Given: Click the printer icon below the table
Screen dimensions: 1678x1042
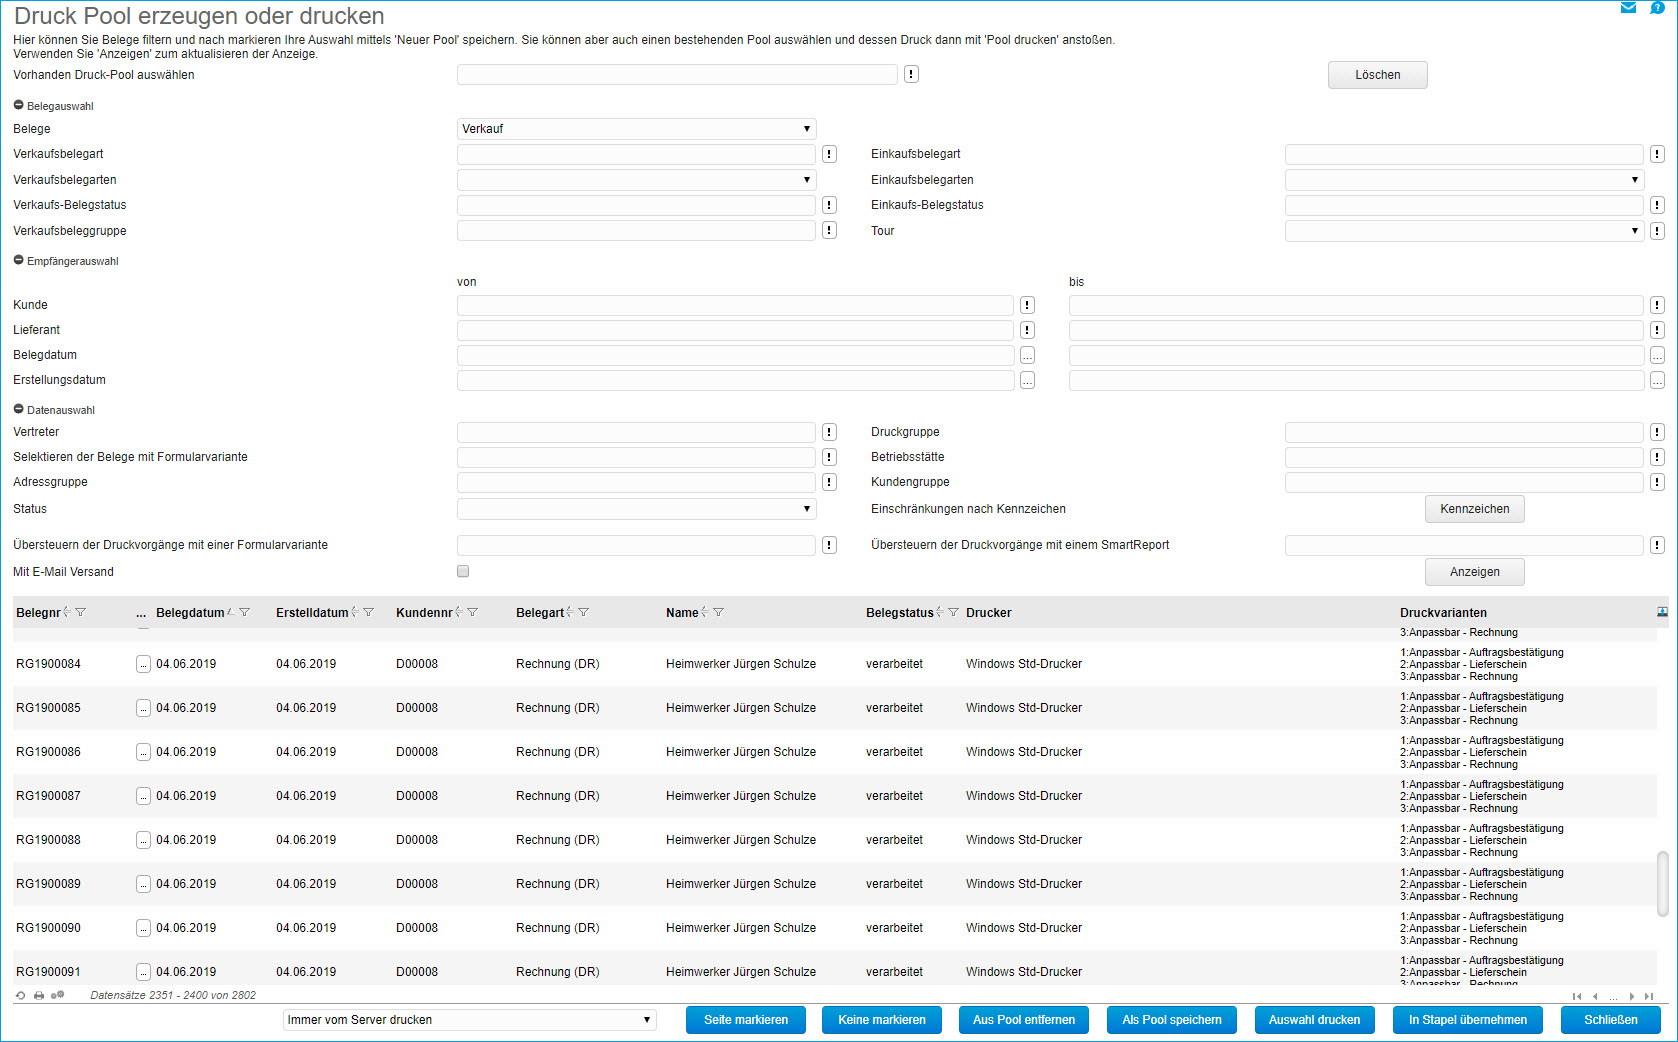Looking at the screenshot, I should click(x=39, y=995).
